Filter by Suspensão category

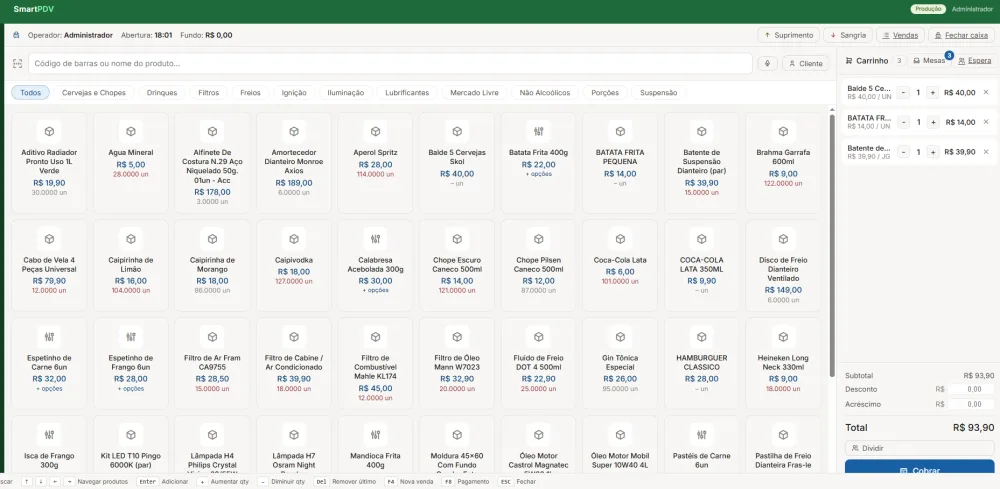click(658, 92)
